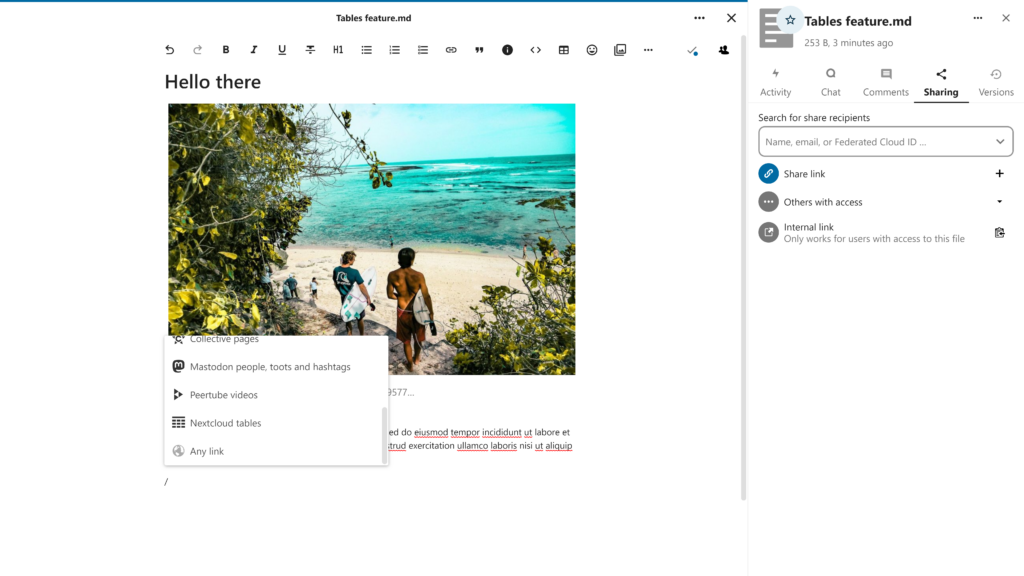Toggle underline formatting

(281, 49)
